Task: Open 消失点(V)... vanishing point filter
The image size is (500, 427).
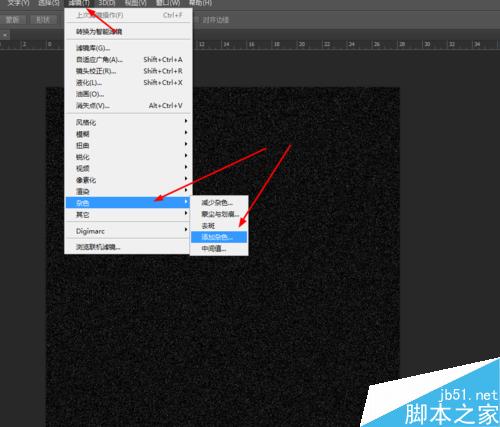Action: point(128,106)
